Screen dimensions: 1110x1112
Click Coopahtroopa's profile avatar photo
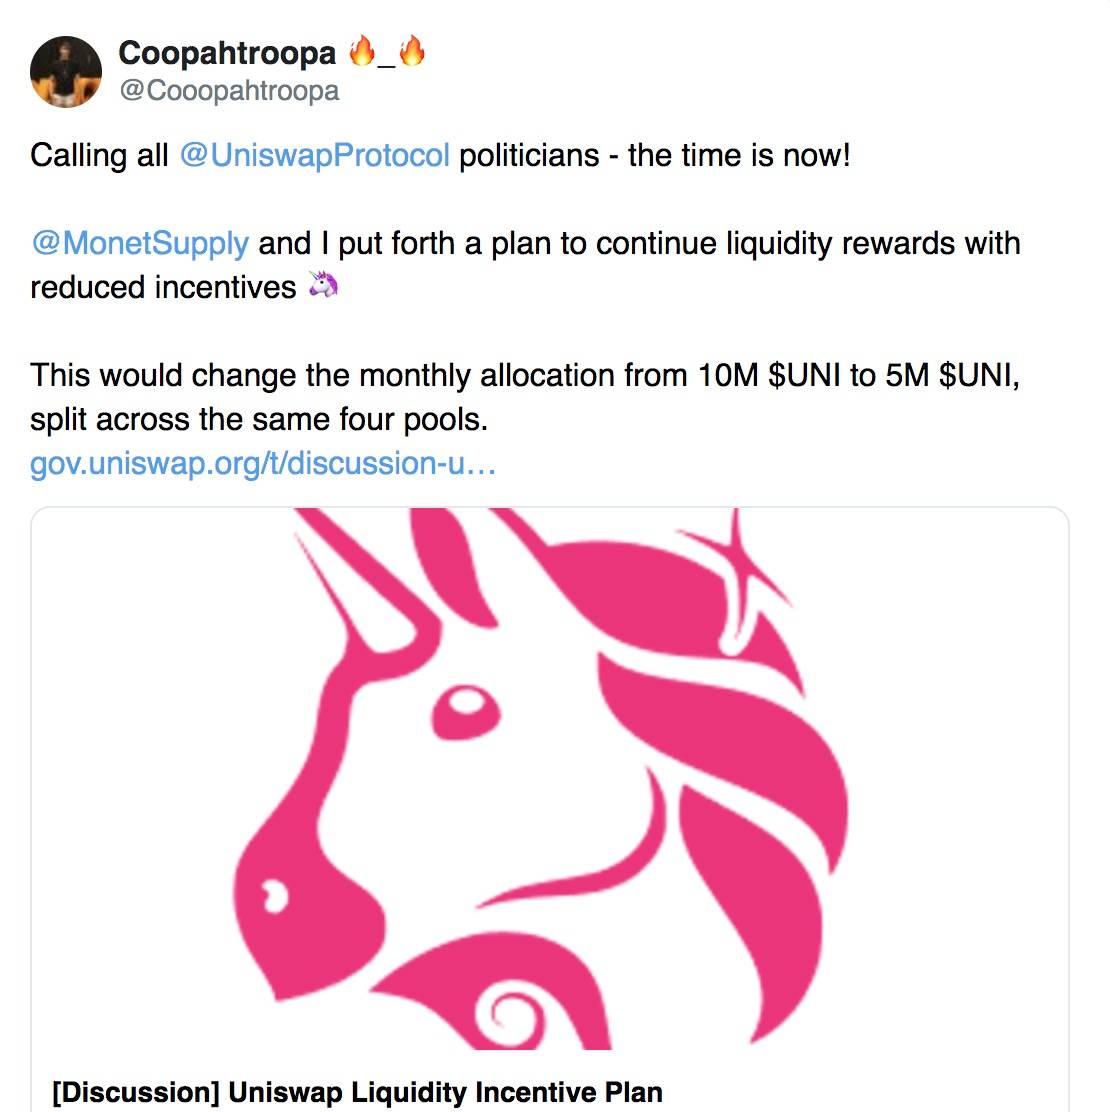click(x=66, y=72)
